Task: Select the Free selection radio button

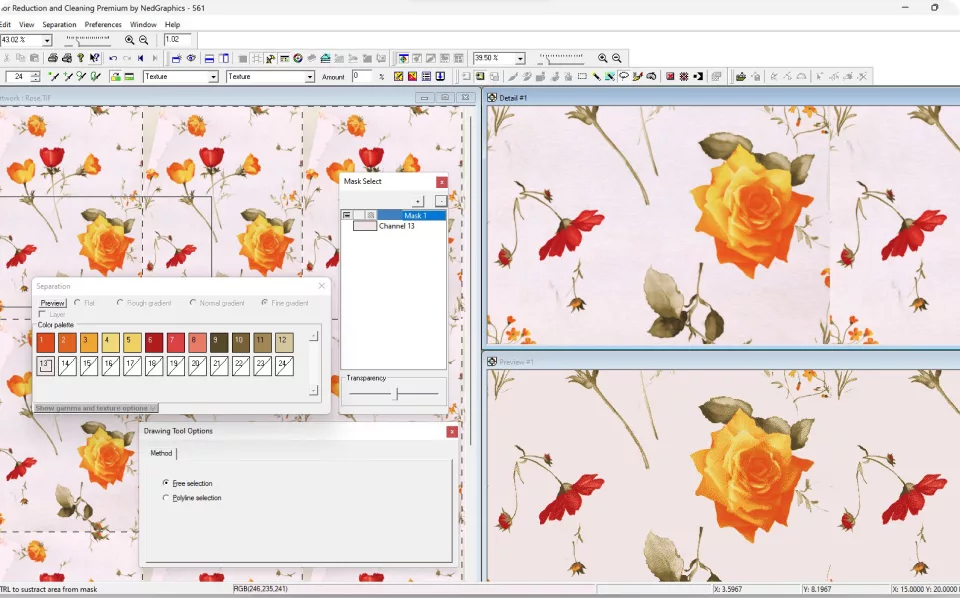Action: 166,483
